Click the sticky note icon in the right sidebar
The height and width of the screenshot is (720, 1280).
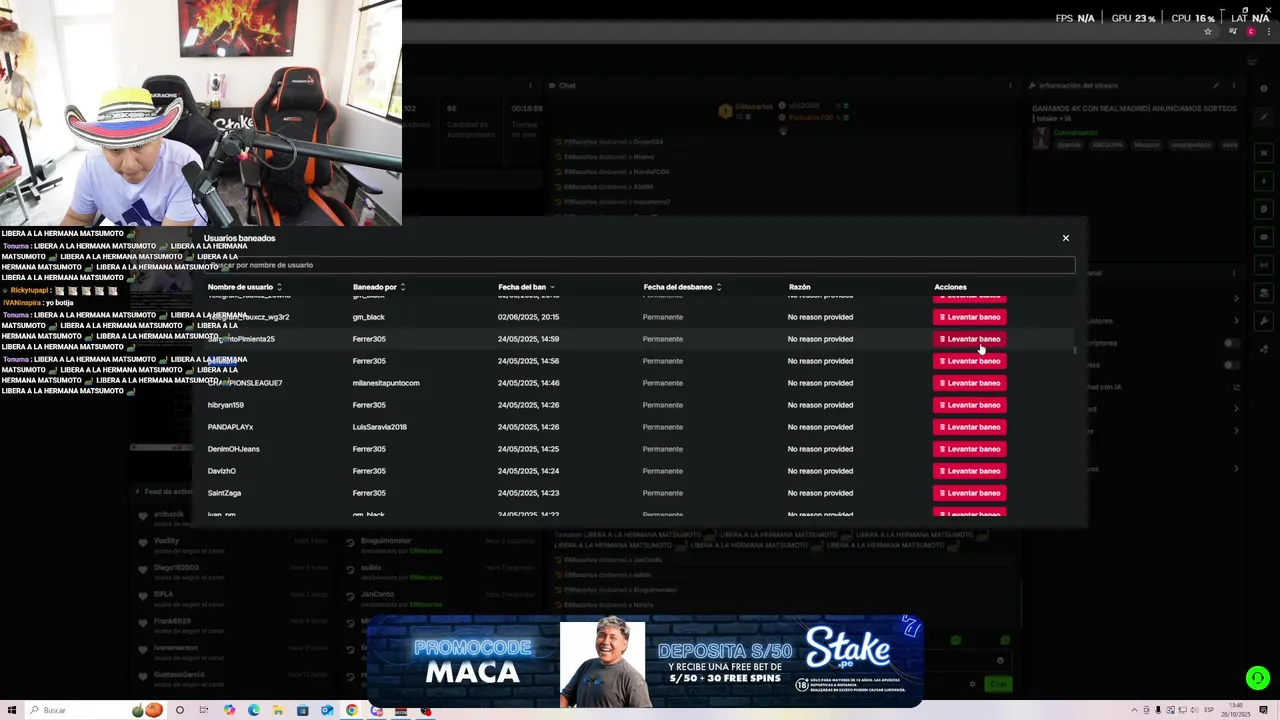(x=1265, y=209)
